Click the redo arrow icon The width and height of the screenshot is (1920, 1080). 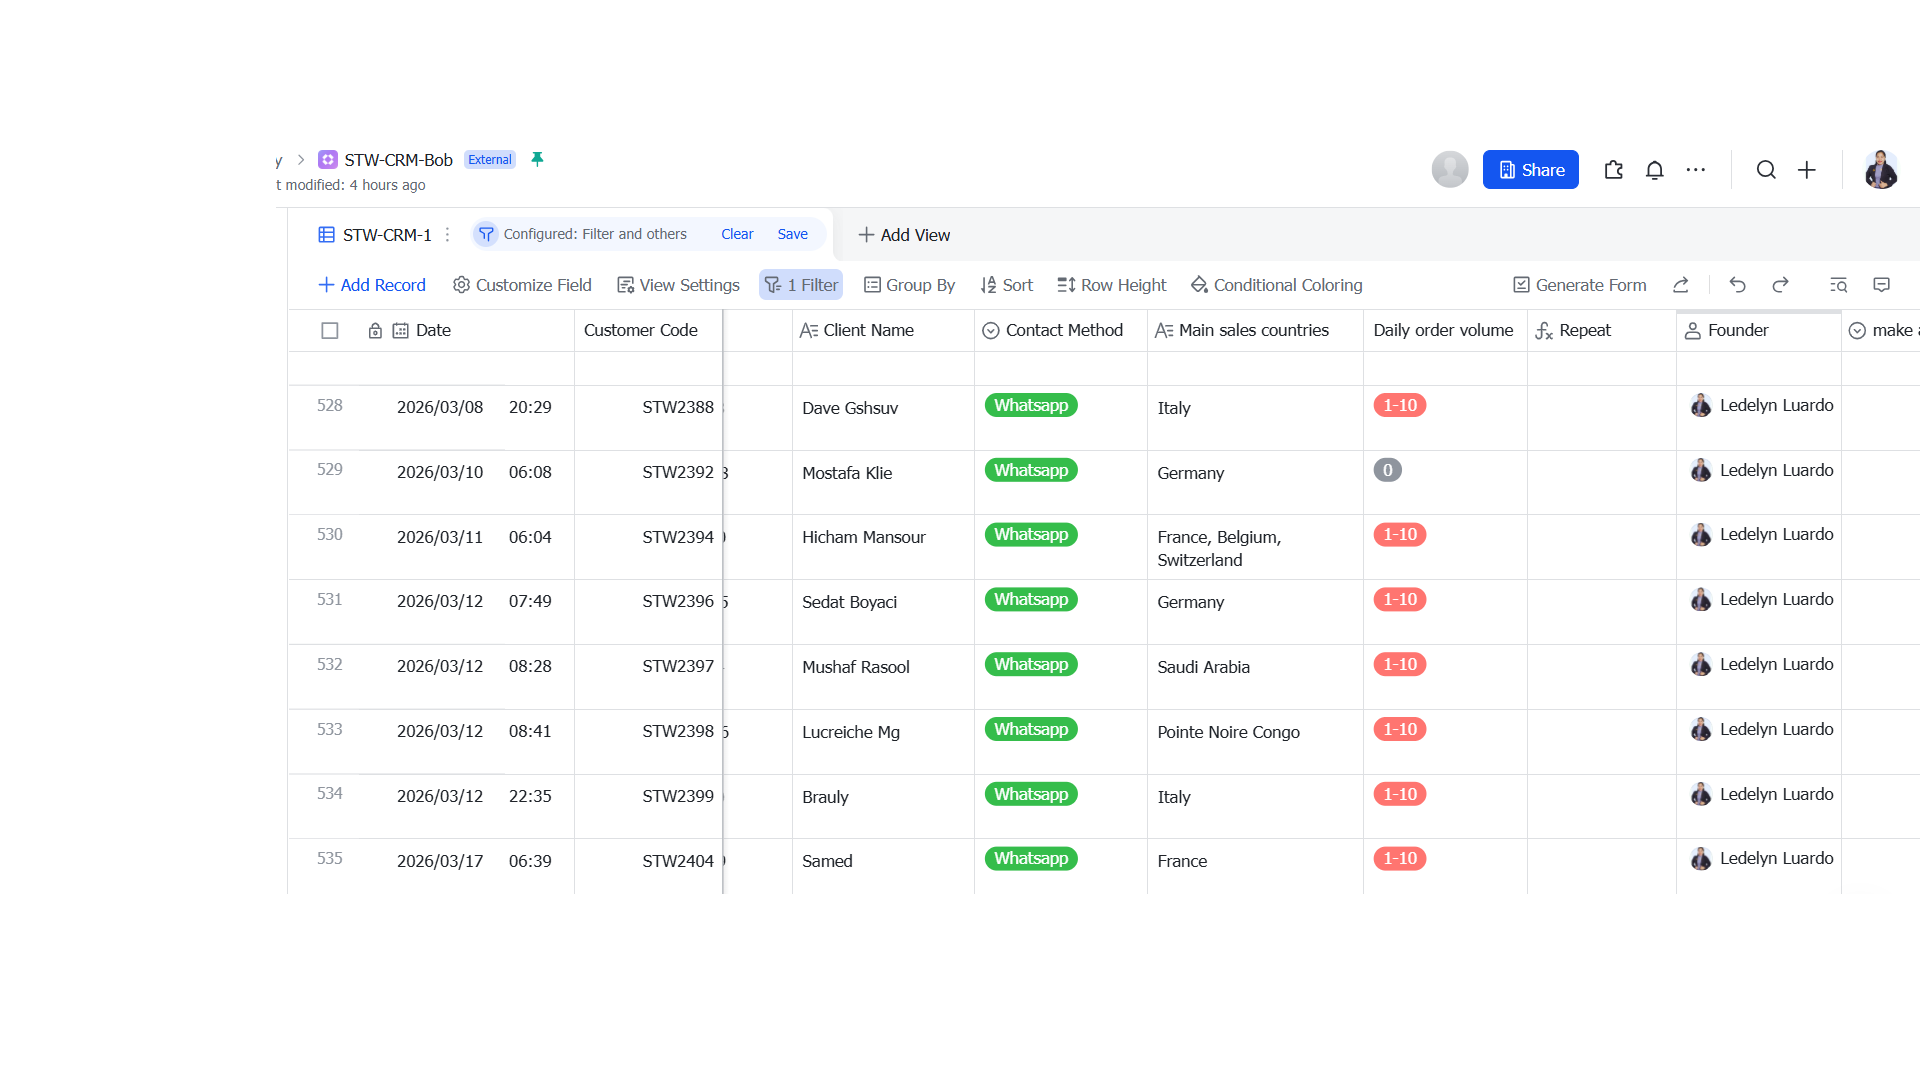point(1780,285)
